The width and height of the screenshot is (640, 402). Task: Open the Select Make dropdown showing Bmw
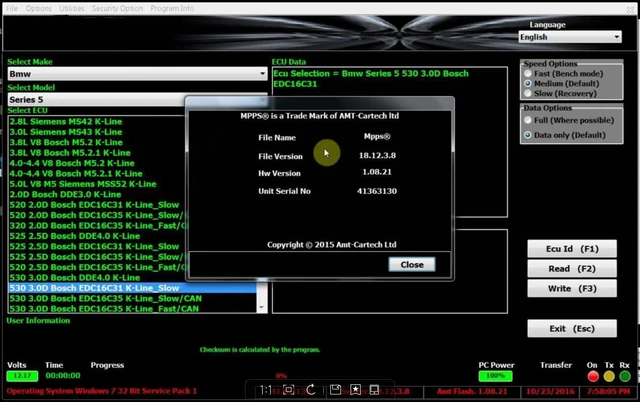pyautogui.click(x=137, y=74)
